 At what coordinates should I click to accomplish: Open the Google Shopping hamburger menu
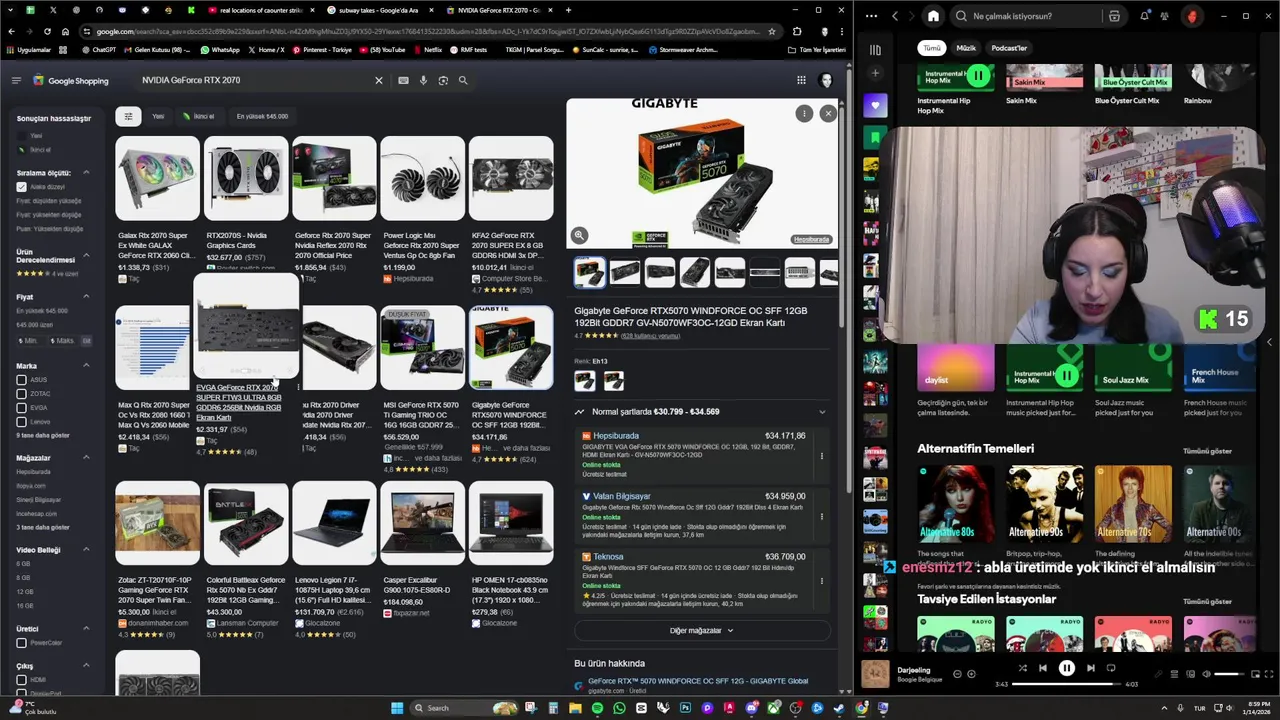coord(16,80)
